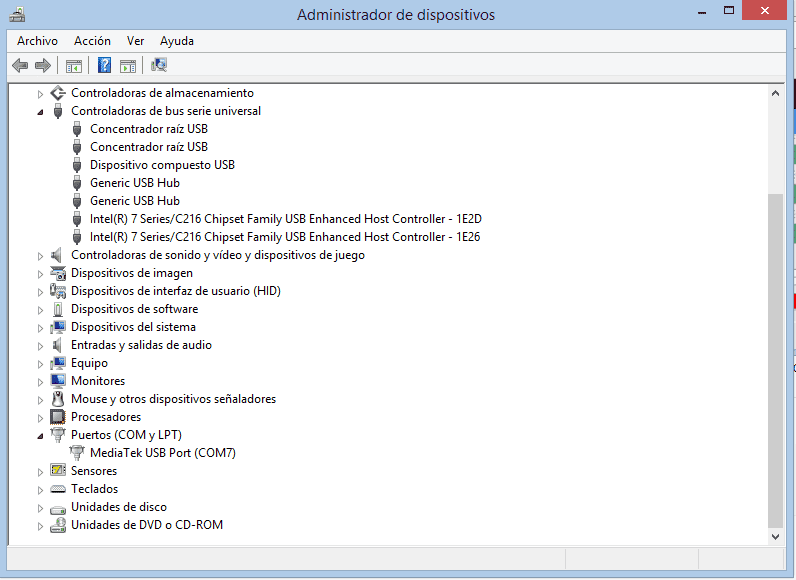Image resolution: width=796 pixels, height=580 pixels.
Task: Collapse Puertos (COM y LPT) node
Action: (x=40, y=436)
